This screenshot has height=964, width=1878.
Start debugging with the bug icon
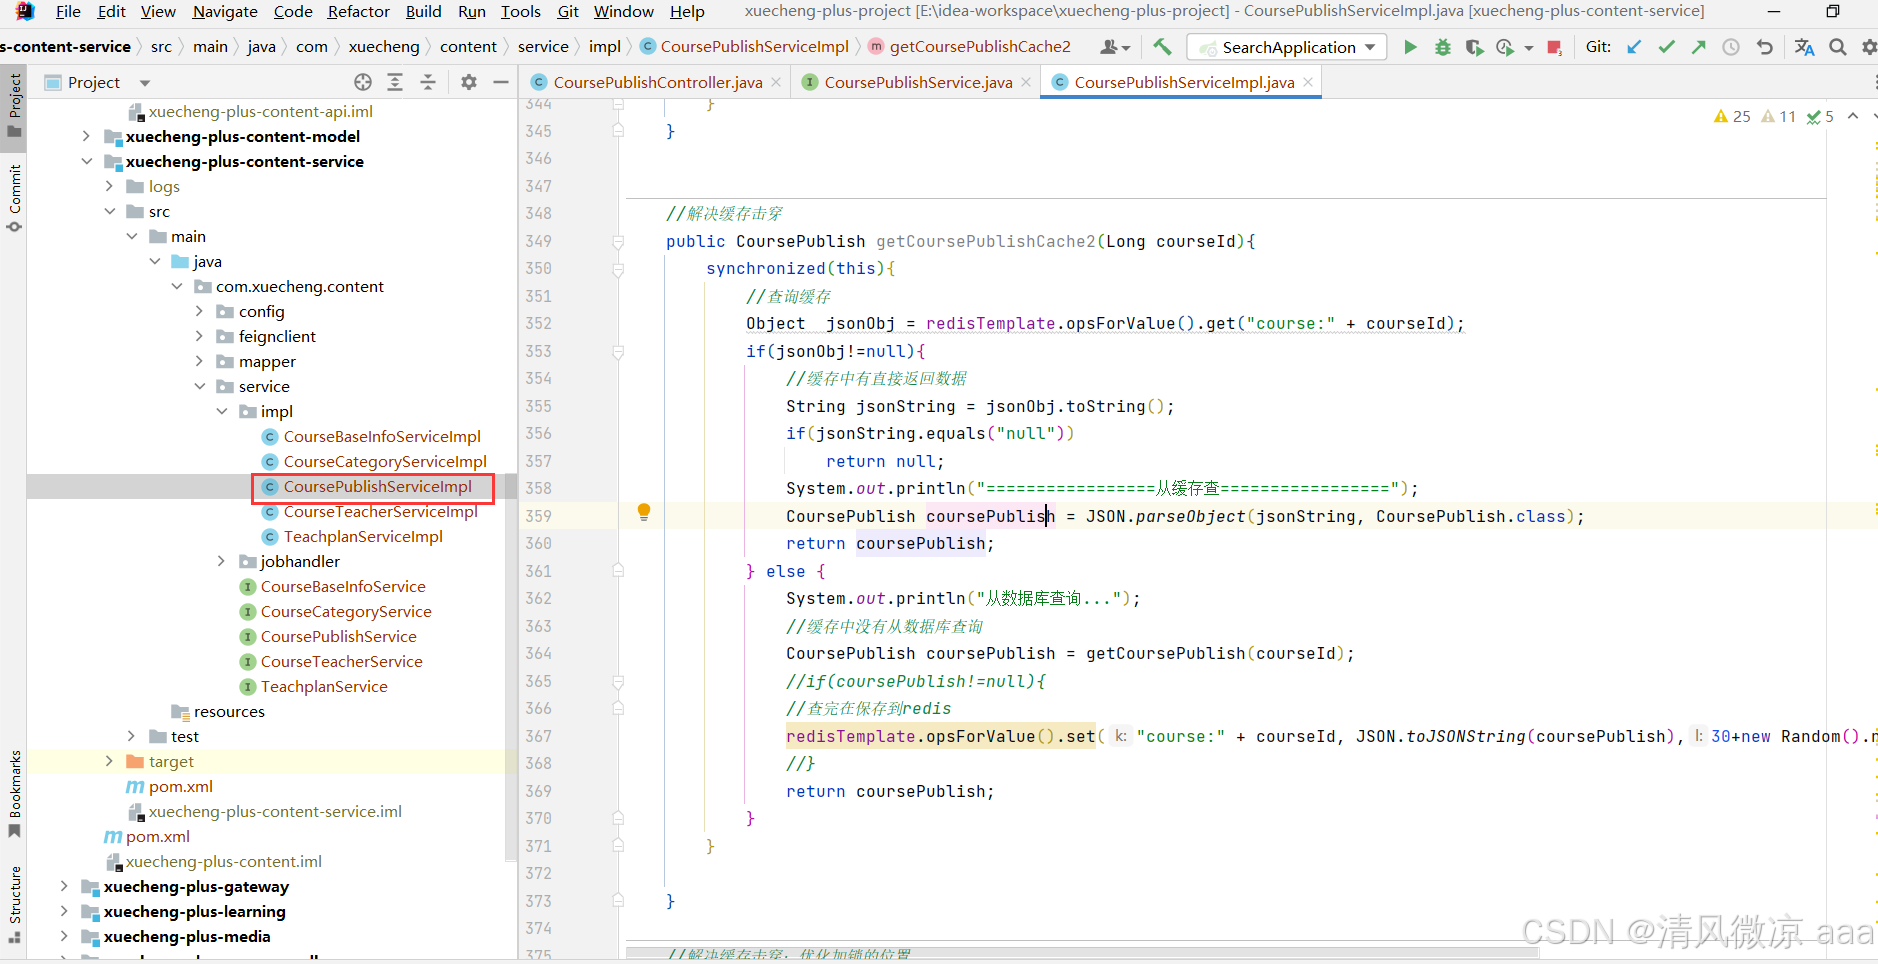tap(1442, 47)
